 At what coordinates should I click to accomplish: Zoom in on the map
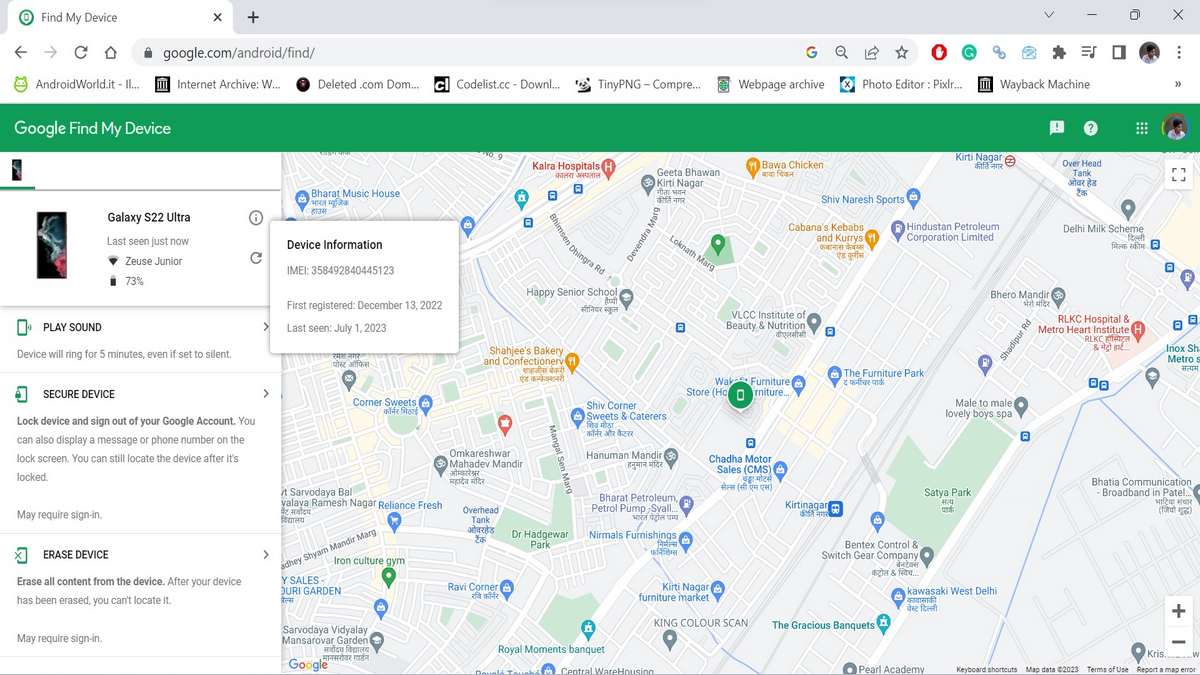pyautogui.click(x=1178, y=612)
